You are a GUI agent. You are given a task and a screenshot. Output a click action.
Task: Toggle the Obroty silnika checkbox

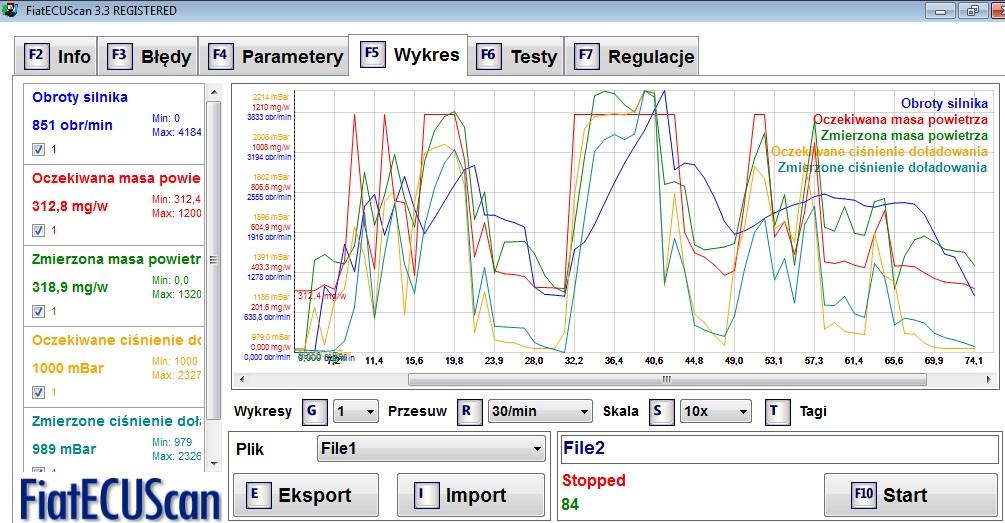(38, 149)
